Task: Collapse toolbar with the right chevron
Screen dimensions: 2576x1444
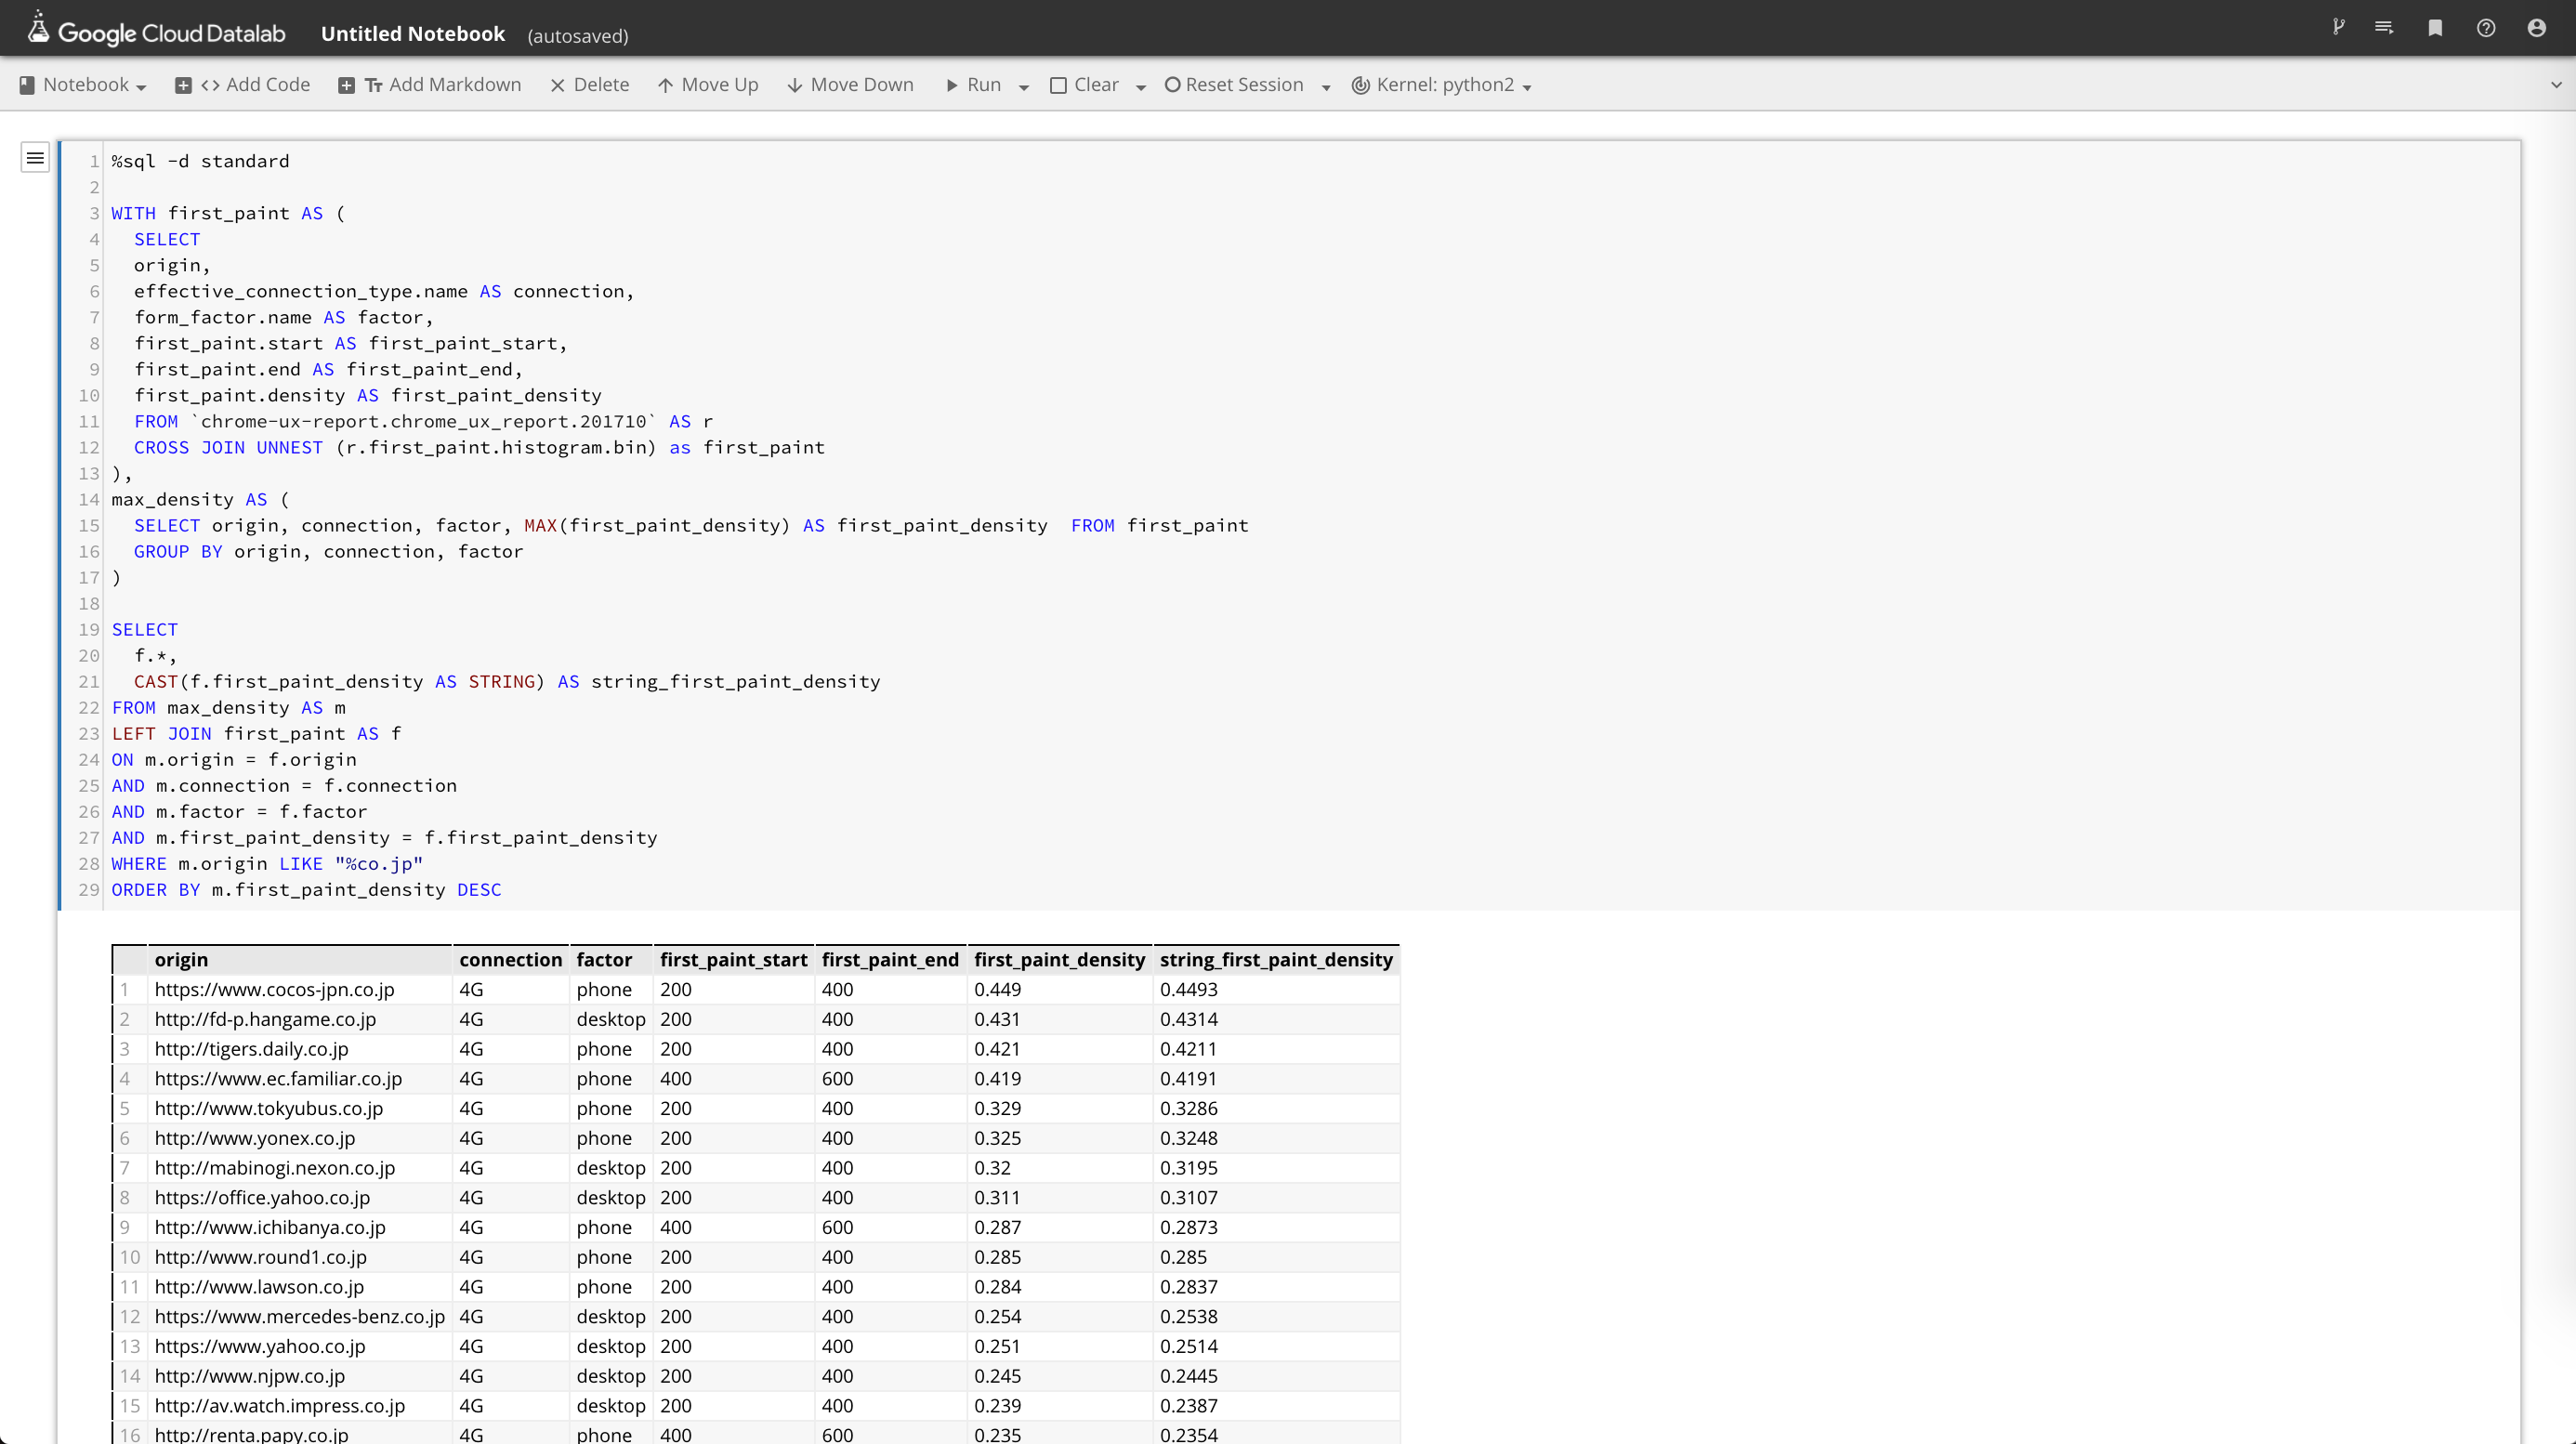Action: (2556, 85)
